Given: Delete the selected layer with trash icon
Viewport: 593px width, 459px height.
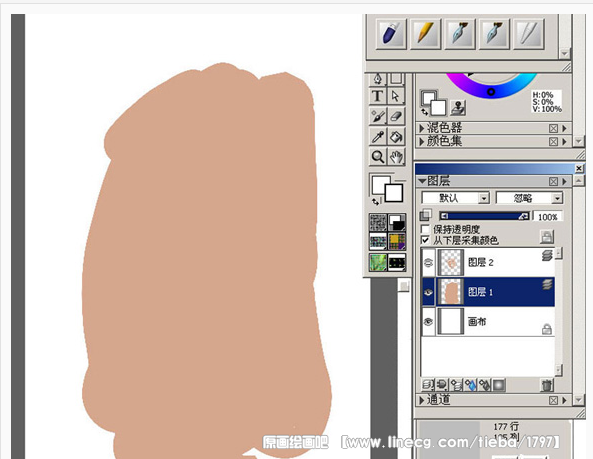Looking at the screenshot, I should coord(546,385).
